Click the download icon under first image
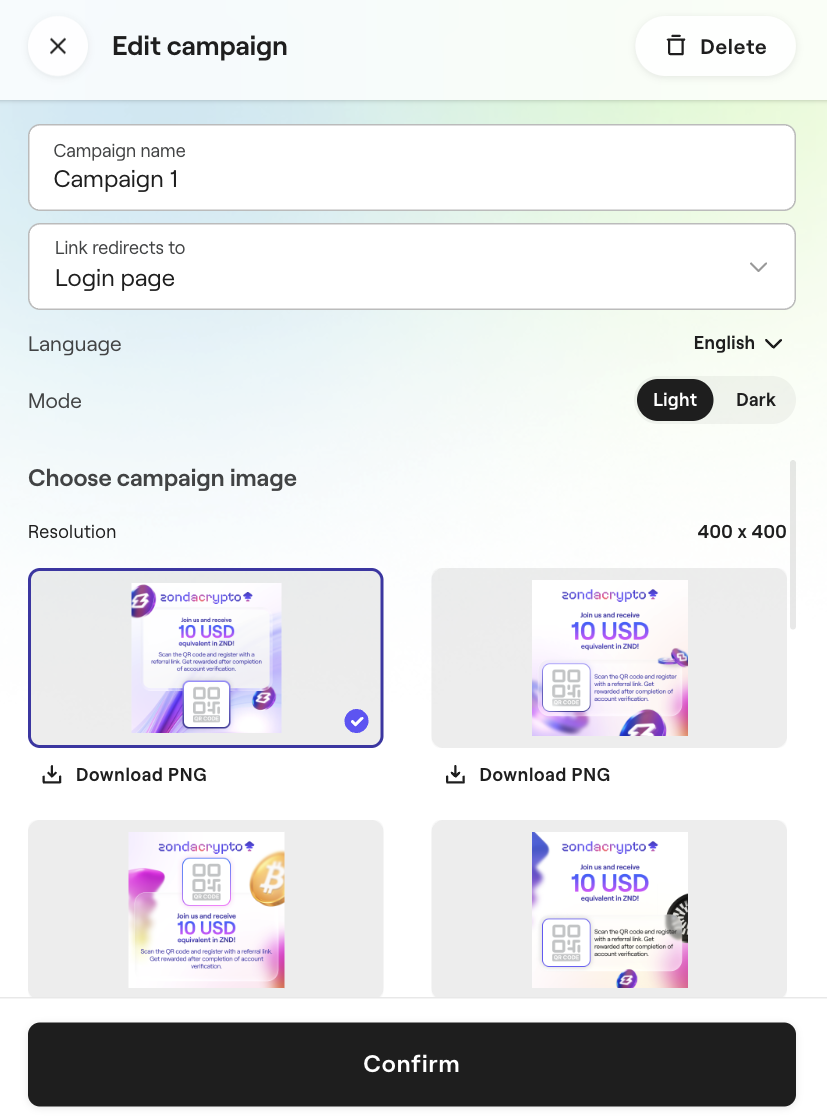Image resolution: width=827 pixels, height=1120 pixels. 52,774
